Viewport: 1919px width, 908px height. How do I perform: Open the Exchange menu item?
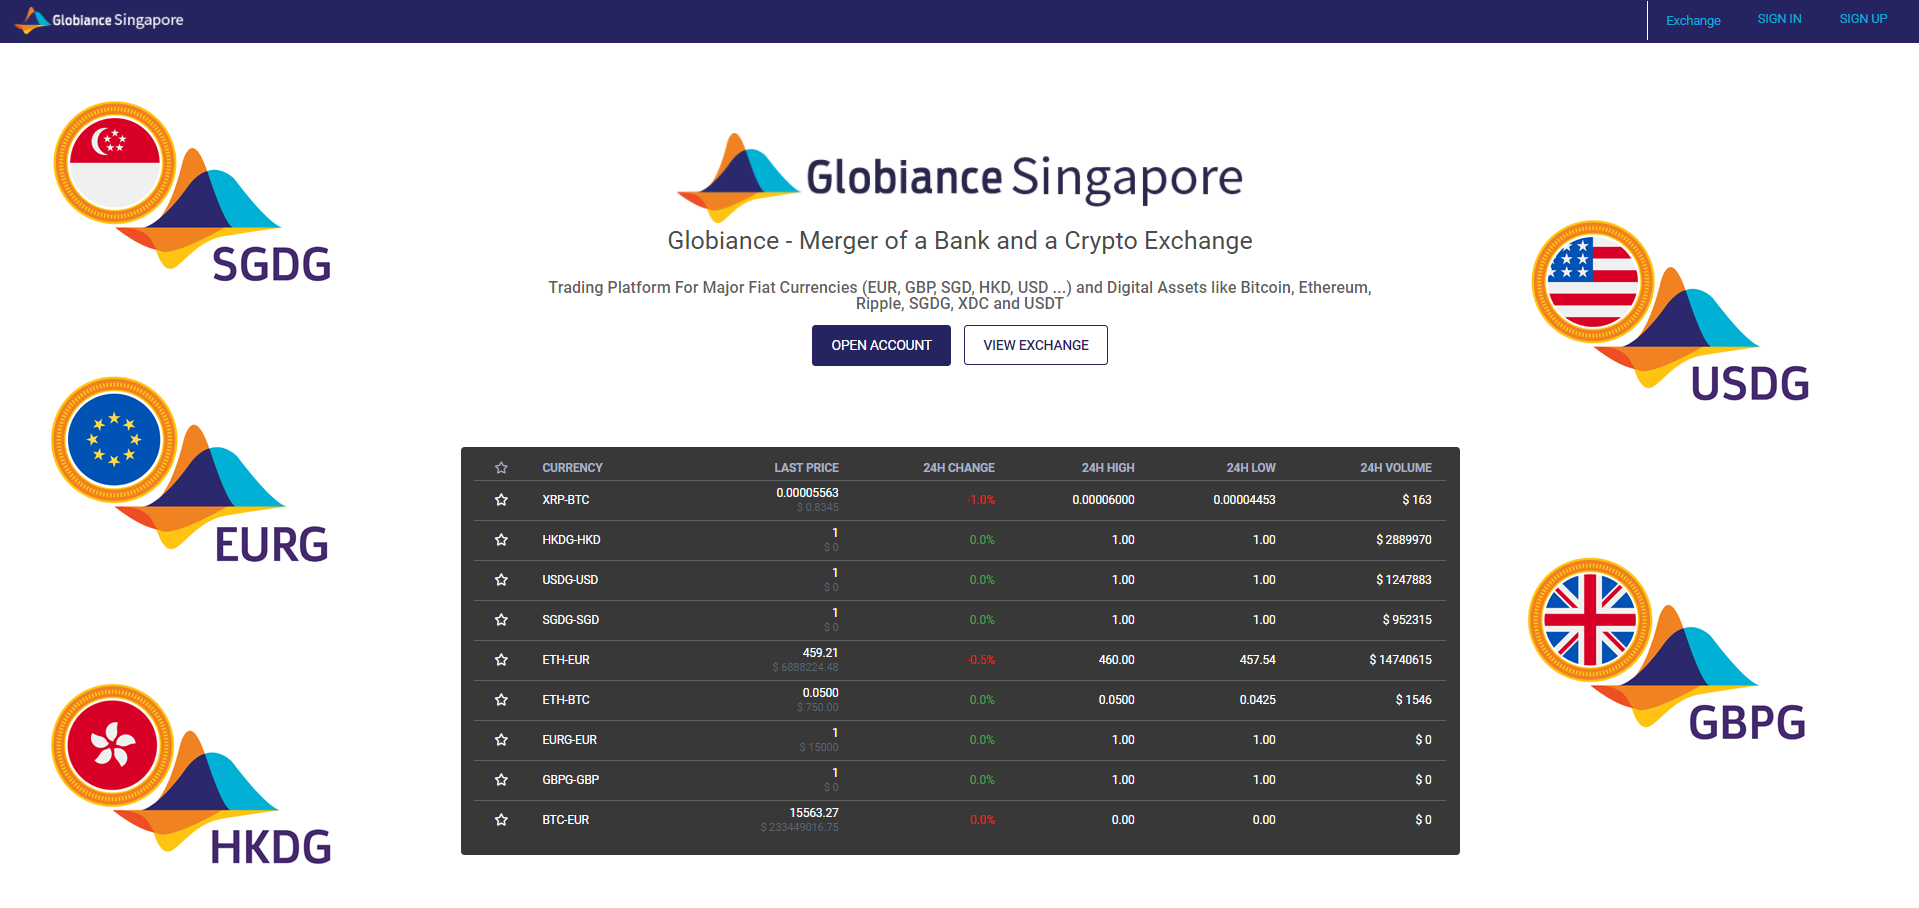coord(1693,20)
